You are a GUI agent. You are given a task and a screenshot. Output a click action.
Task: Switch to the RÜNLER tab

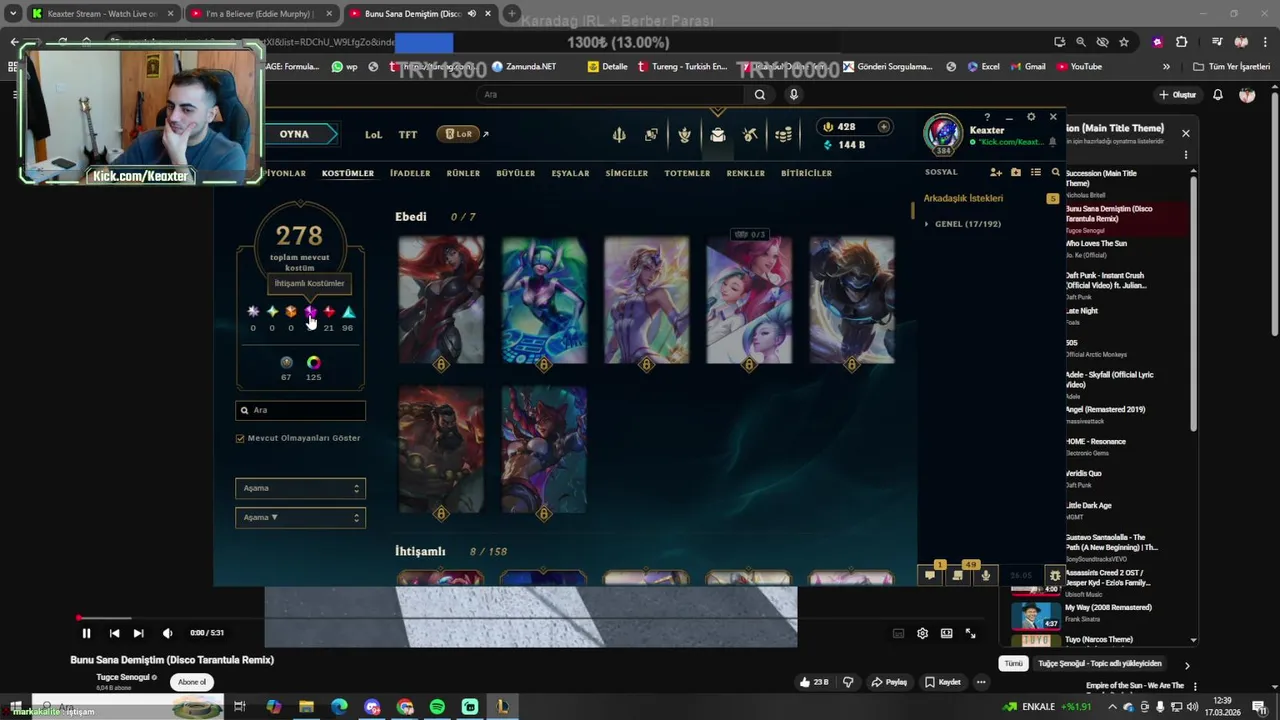point(463,173)
